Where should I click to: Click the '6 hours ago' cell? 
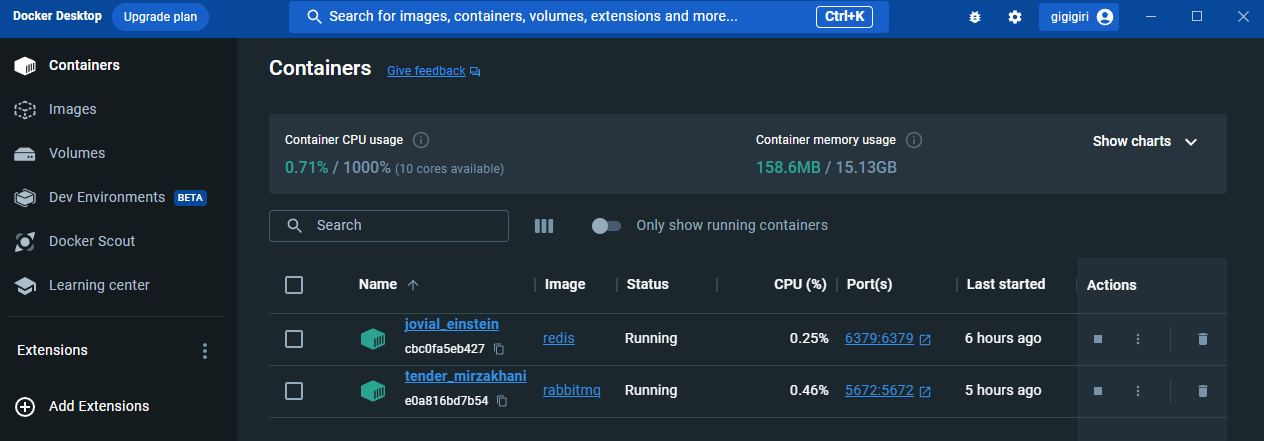coord(1003,338)
